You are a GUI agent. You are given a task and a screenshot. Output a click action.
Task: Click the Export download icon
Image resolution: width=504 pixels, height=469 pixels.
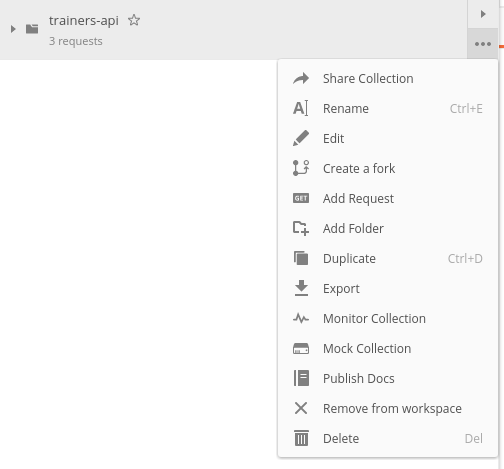(x=301, y=288)
